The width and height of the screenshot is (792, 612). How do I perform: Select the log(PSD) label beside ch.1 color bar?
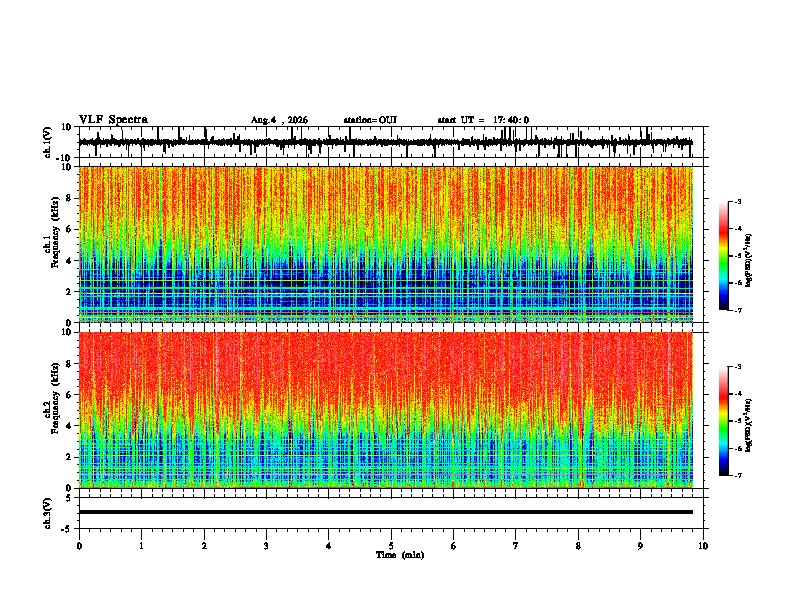click(749, 260)
